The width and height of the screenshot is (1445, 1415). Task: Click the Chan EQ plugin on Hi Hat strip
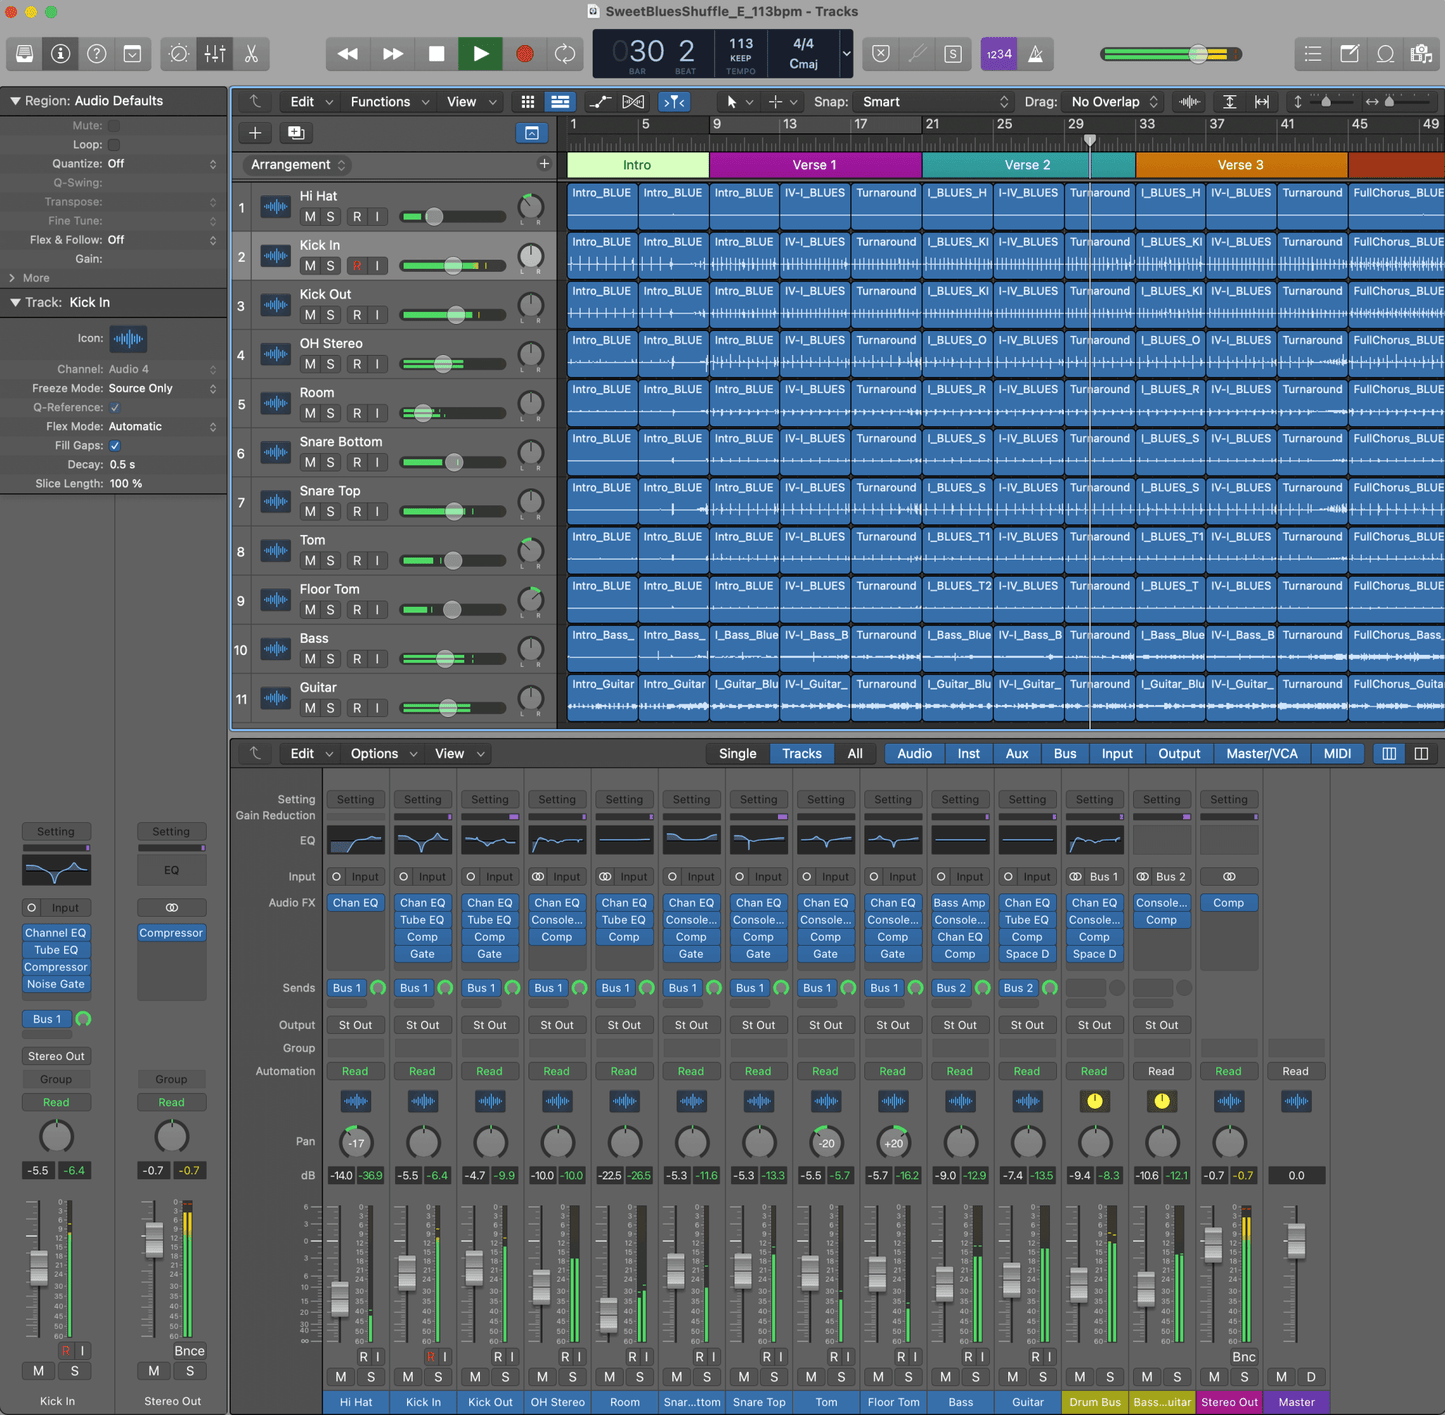click(355, 903)
